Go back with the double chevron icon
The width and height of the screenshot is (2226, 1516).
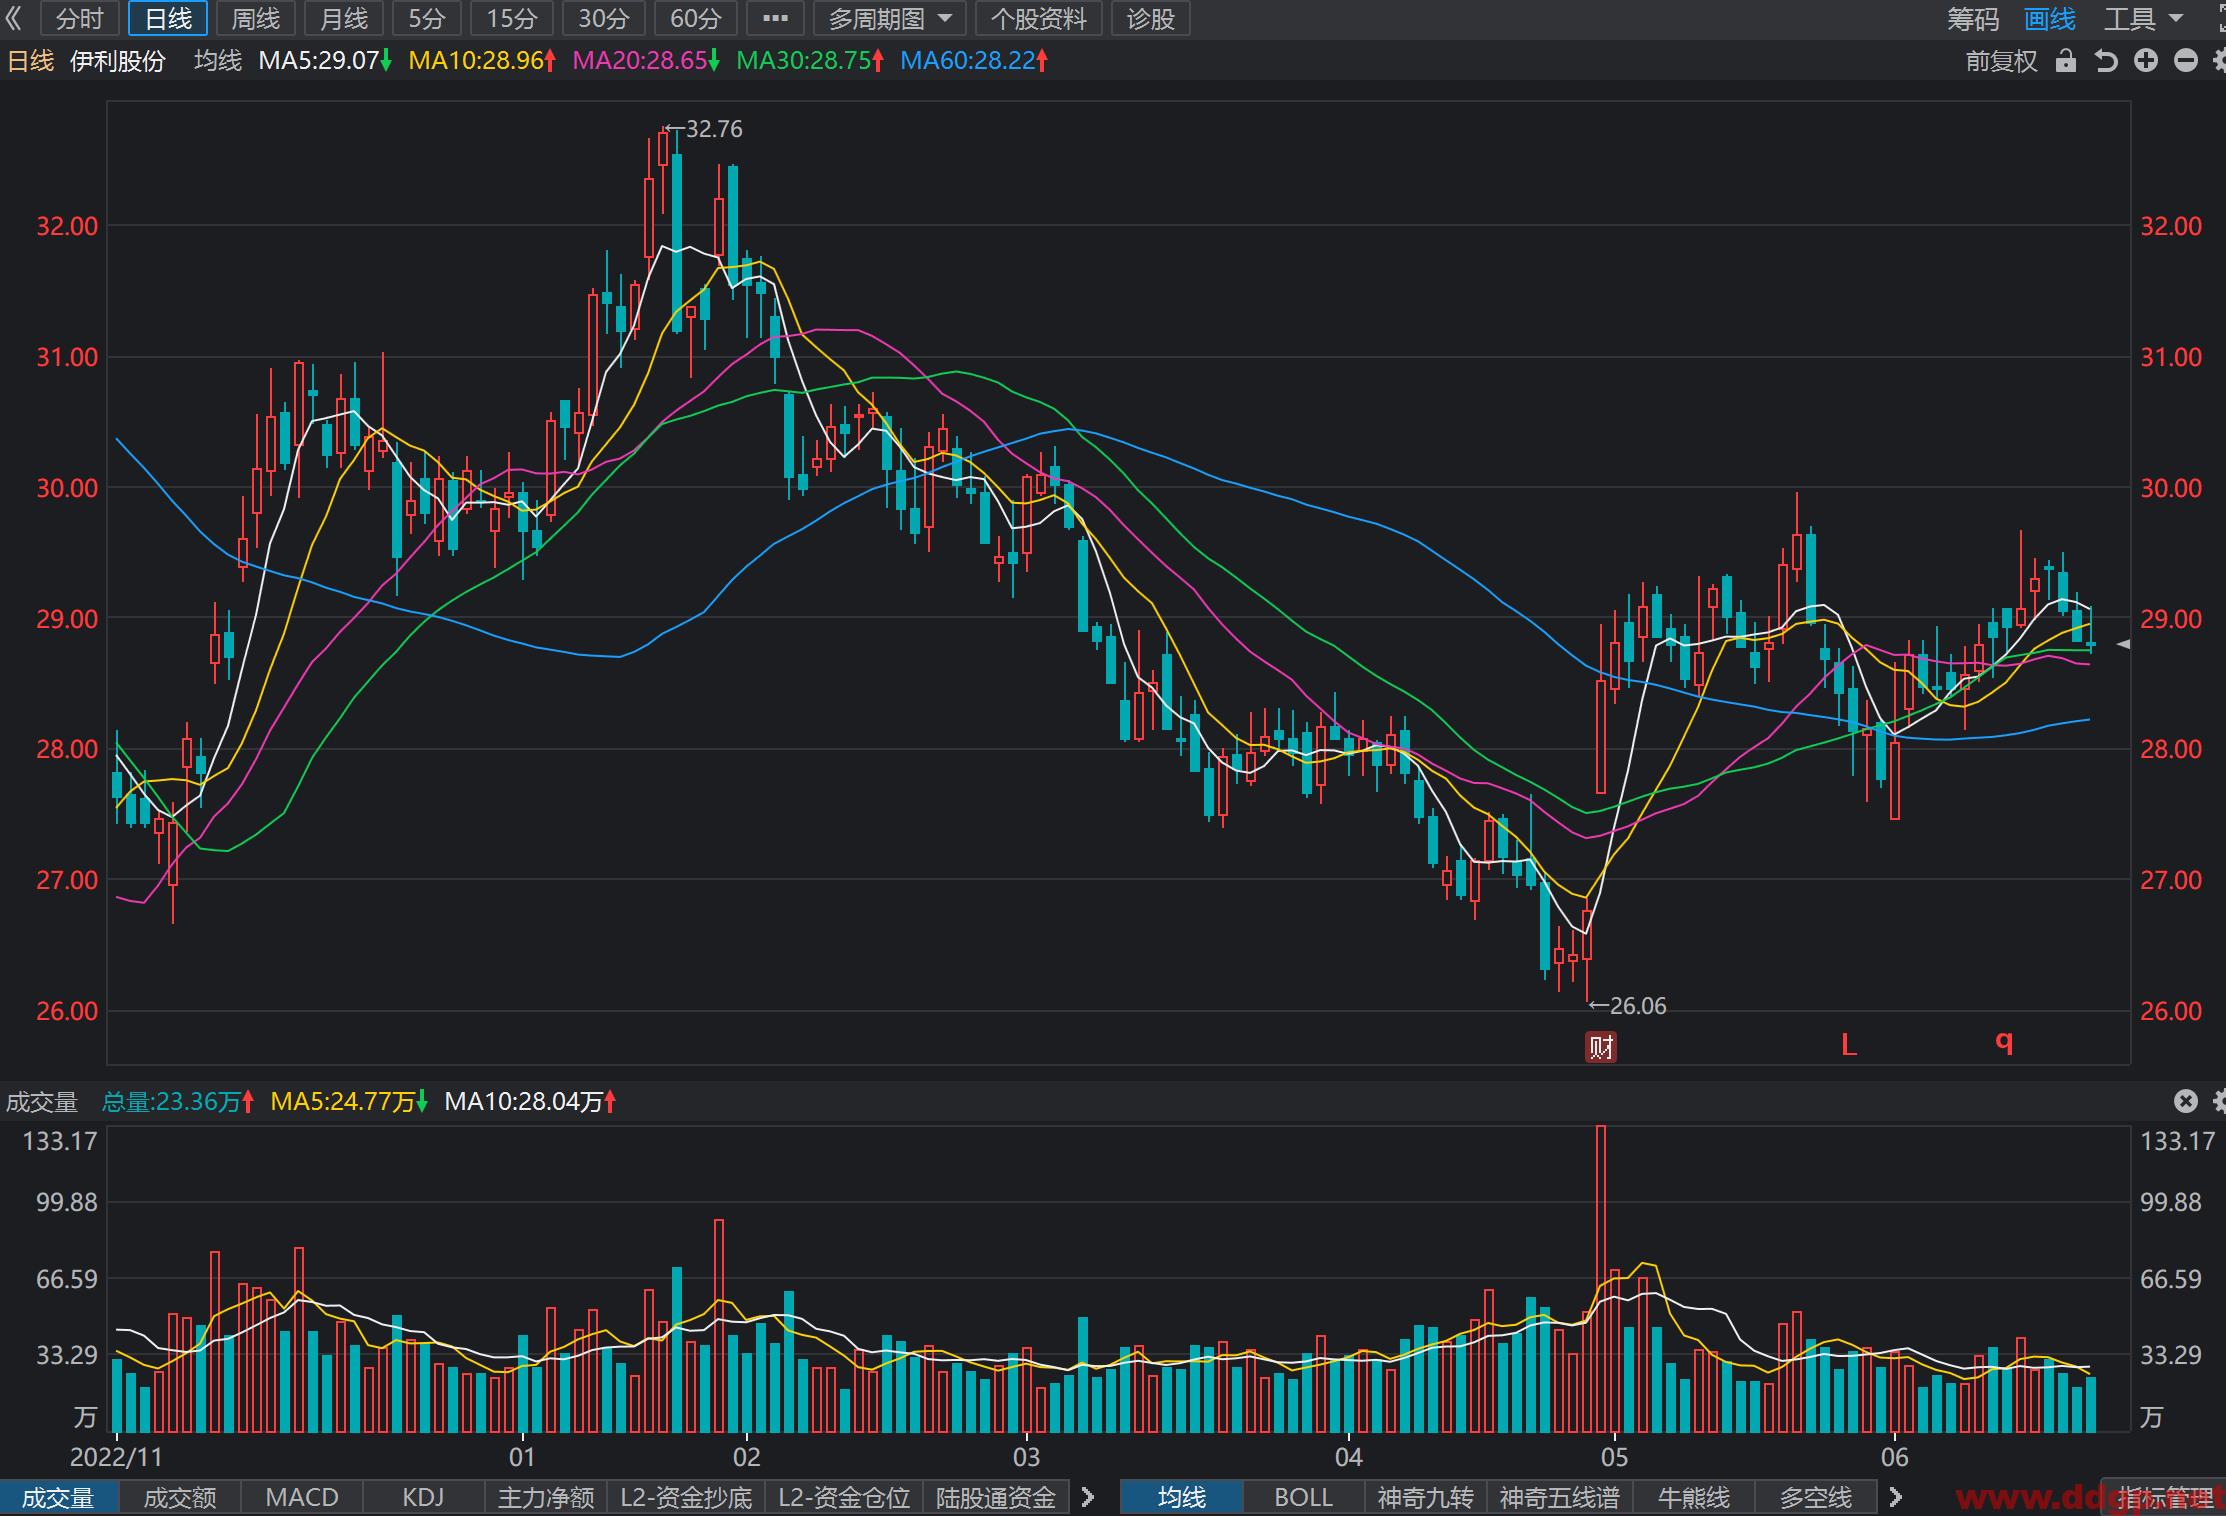14,18
